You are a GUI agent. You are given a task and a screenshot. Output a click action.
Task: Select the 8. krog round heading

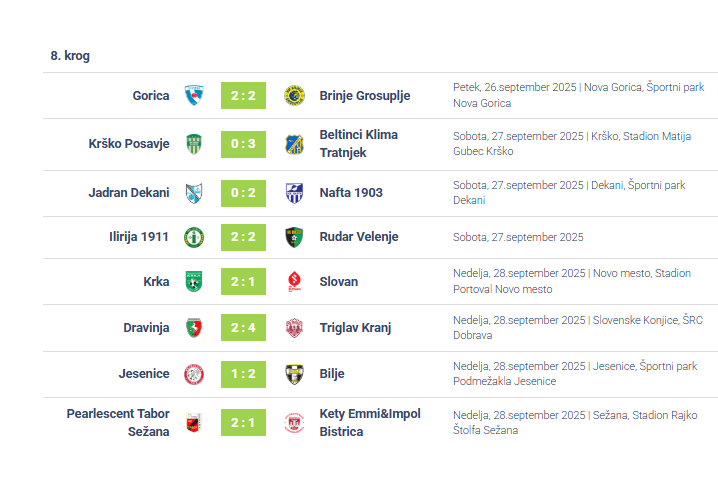(70, 56)
